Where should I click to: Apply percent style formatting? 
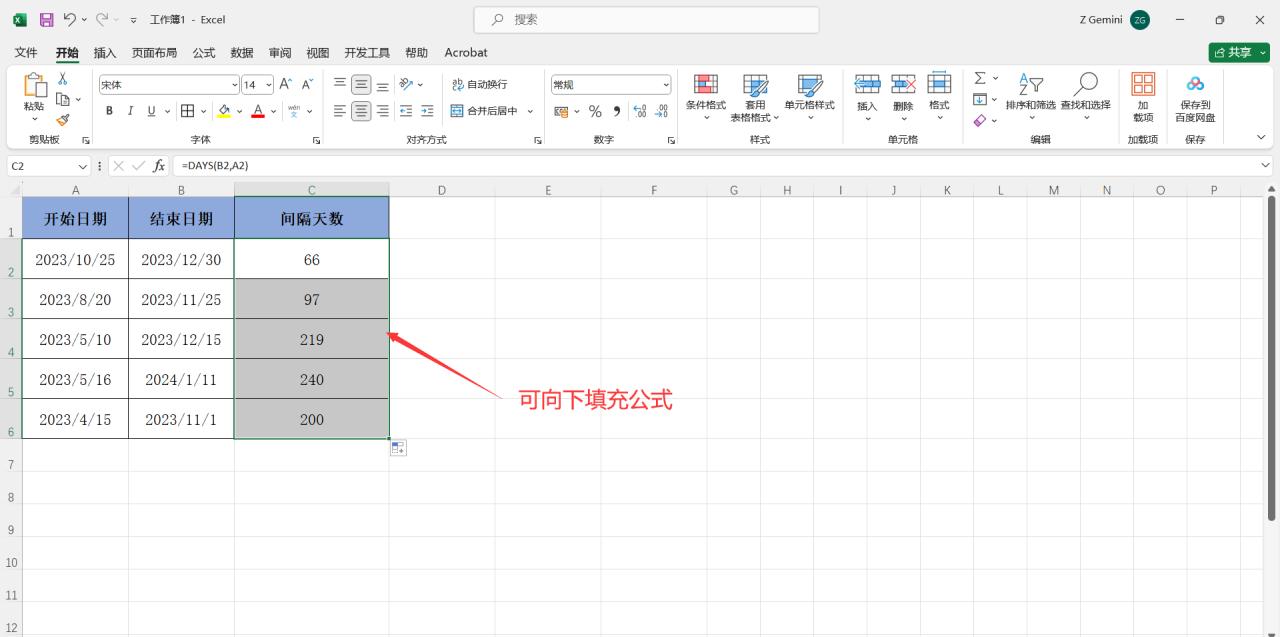[x=595, y=111]
